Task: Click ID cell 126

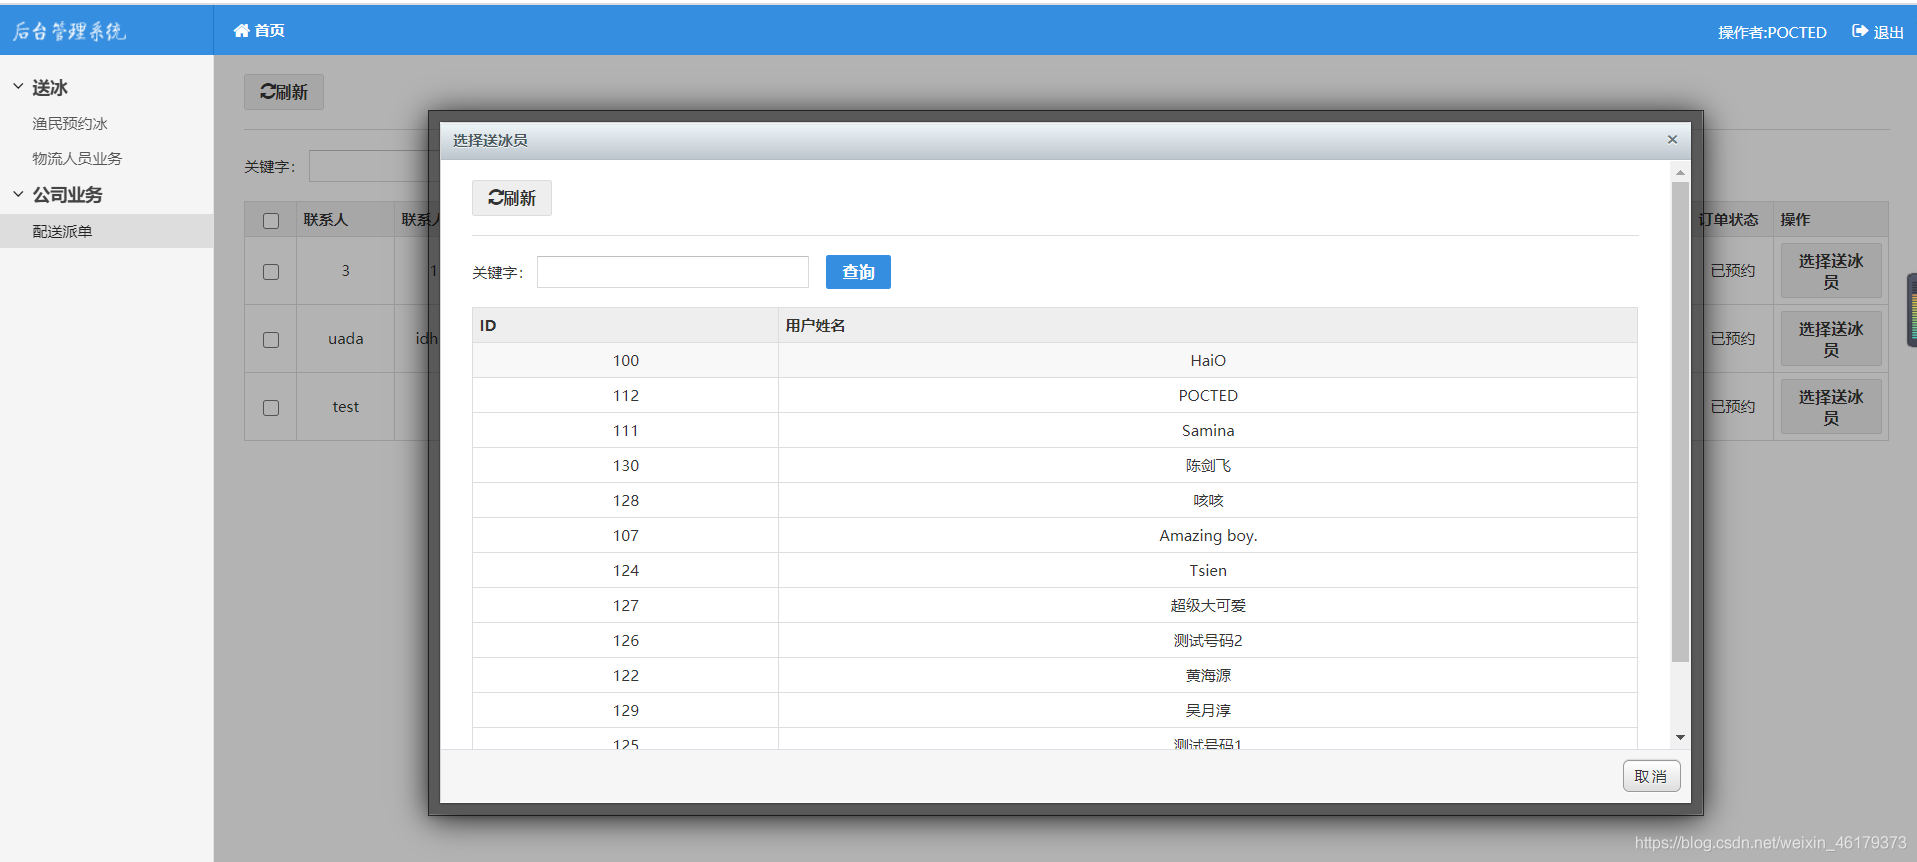Action: tap(626, 640)
